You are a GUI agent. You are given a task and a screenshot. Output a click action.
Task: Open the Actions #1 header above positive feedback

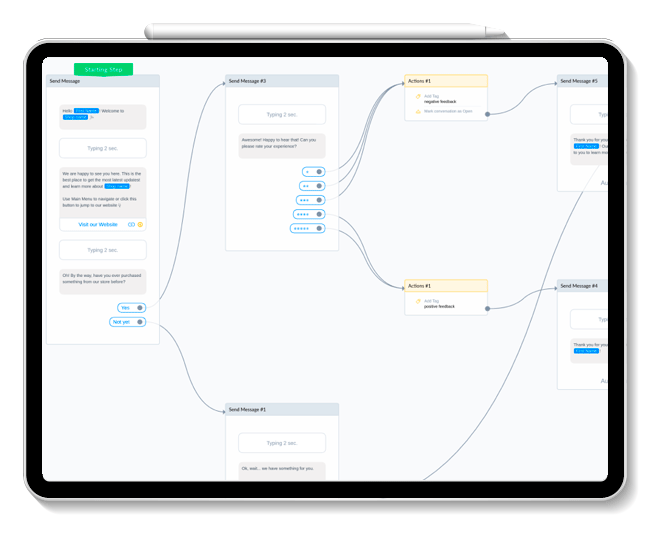coord(446,286)
